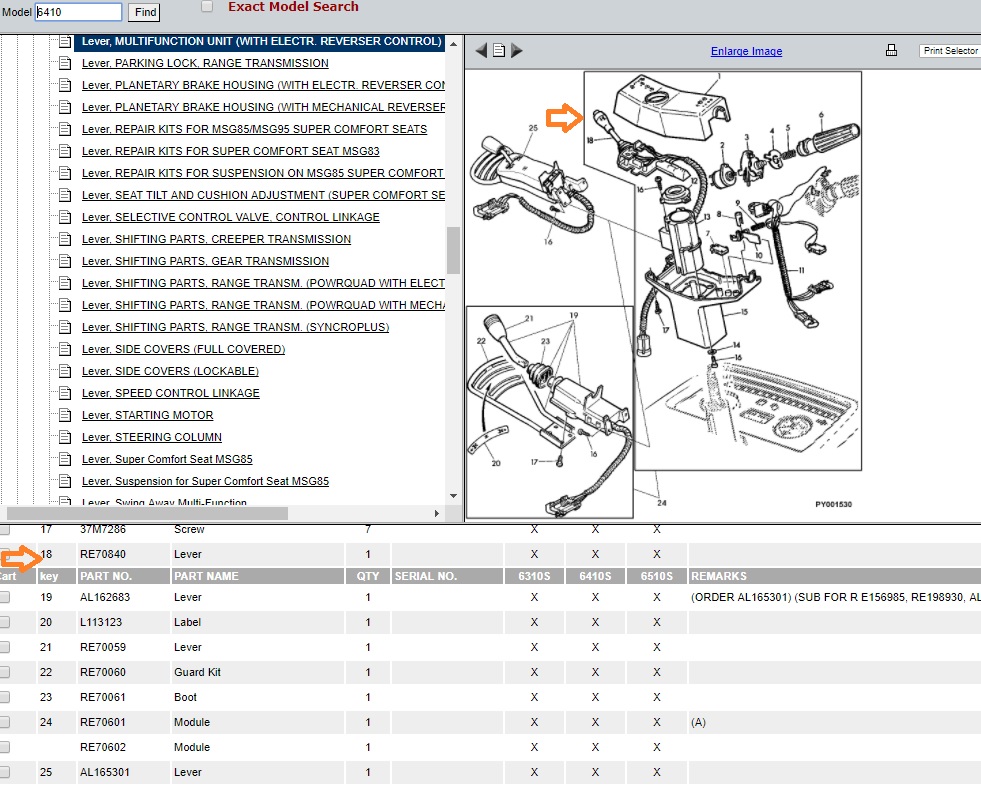The height and width of the screenshot is (790, 981).
Task: Check cart box for part AL162683
Action: (x=5, y=597)
